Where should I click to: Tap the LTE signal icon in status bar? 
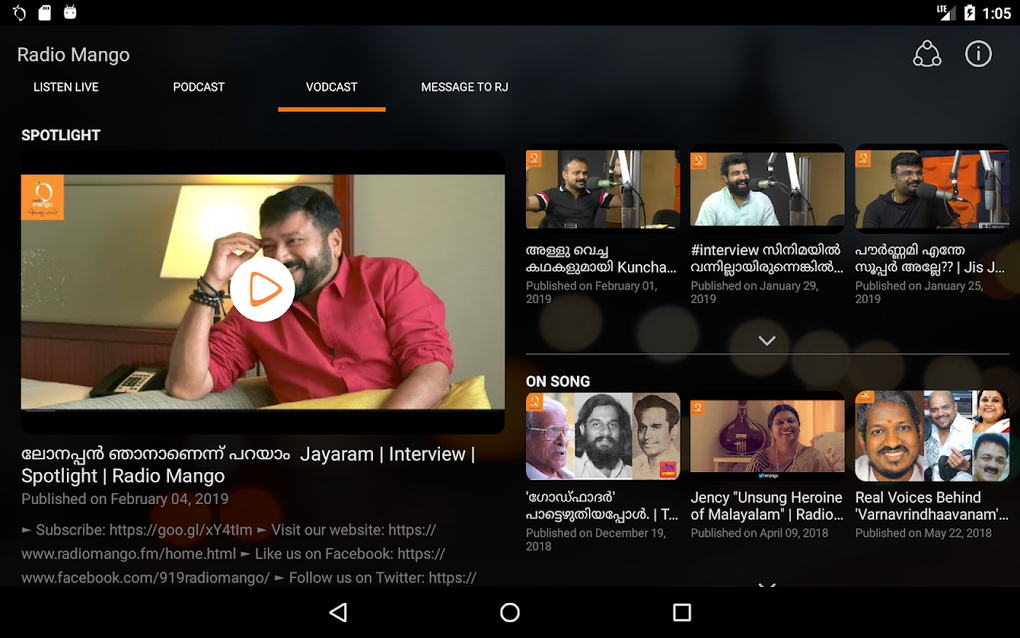point(946,12)
